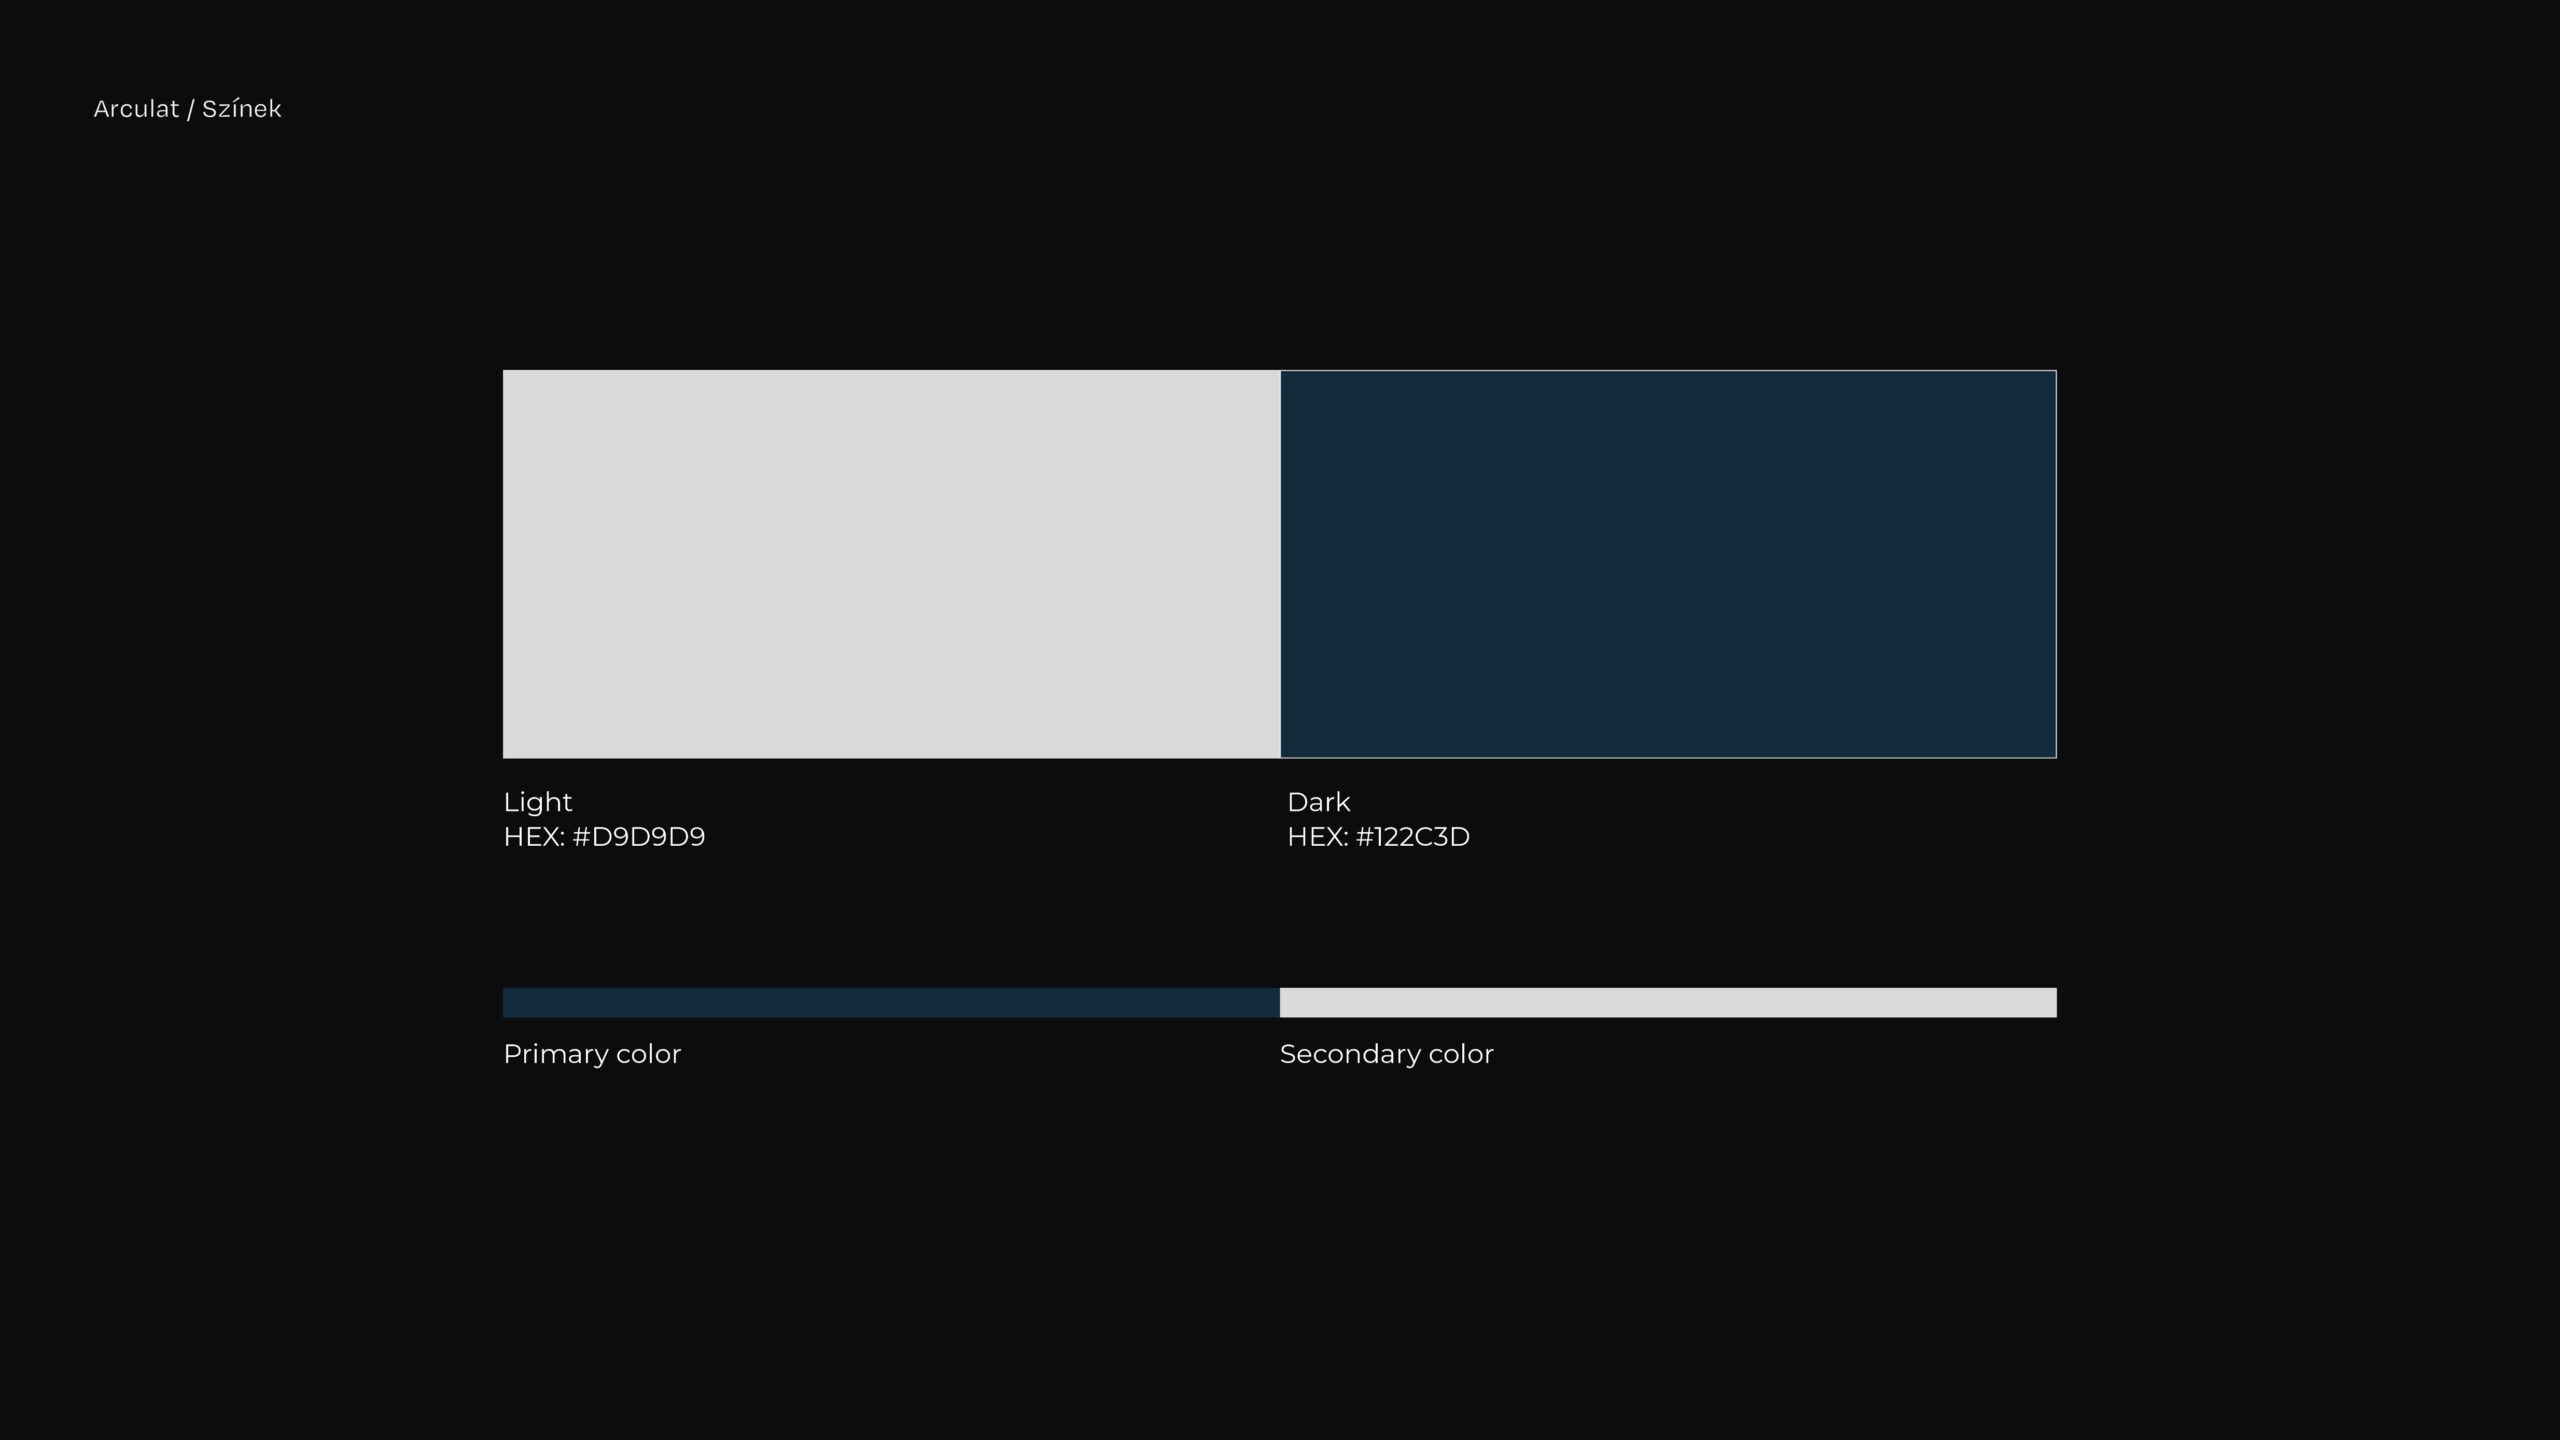Click "Színek" in the page header
The image size is (2560, 1440).
242,109
